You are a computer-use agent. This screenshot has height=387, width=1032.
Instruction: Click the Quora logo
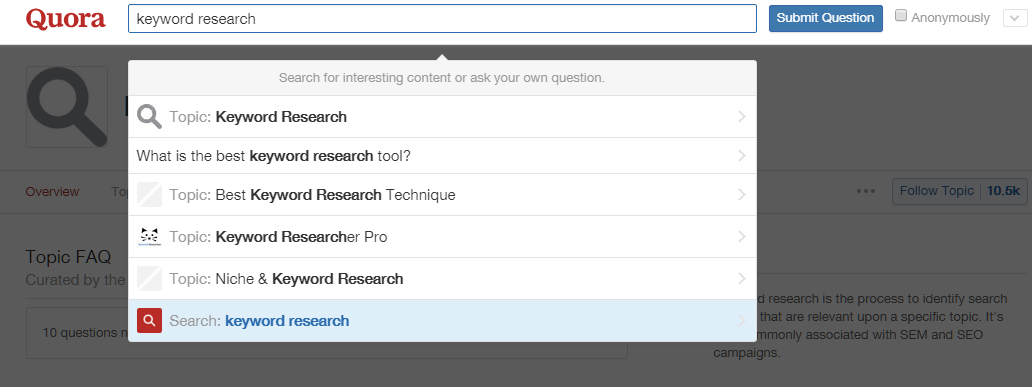(66, 18)
